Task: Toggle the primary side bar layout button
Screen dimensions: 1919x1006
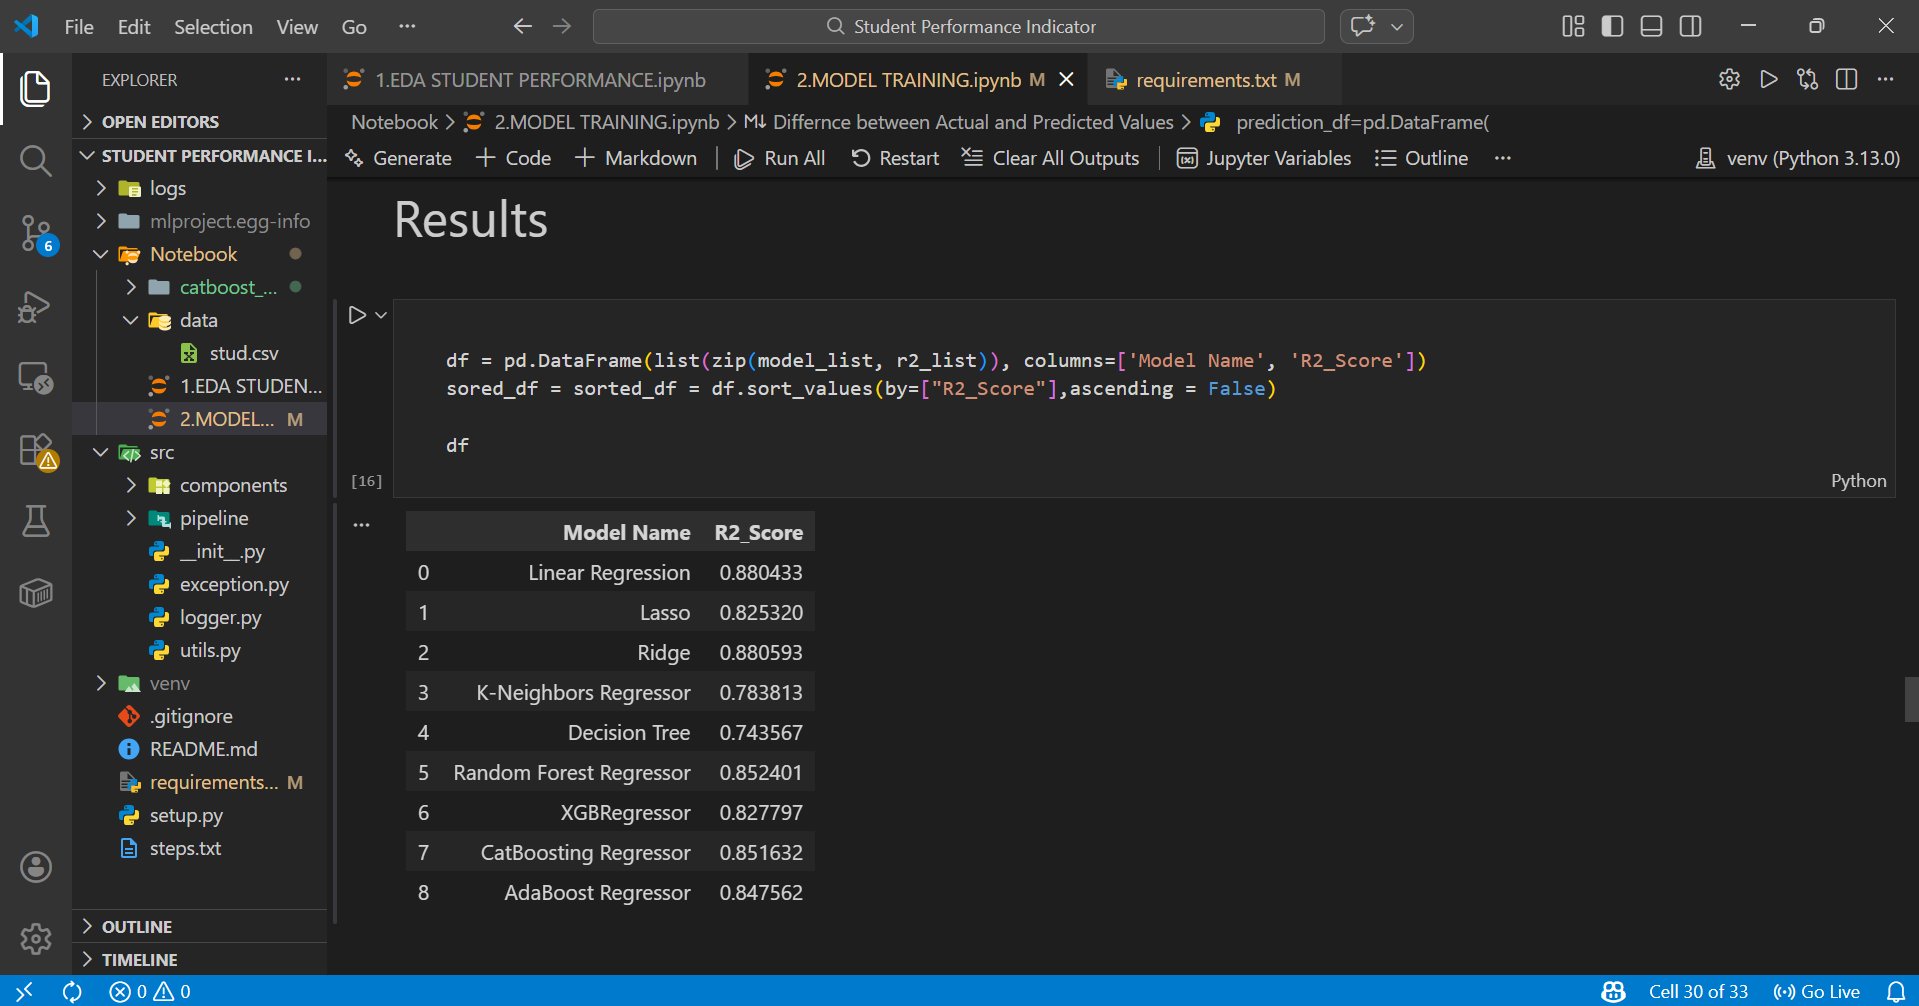Action: pyautogui.click(x=1612, y=26)
